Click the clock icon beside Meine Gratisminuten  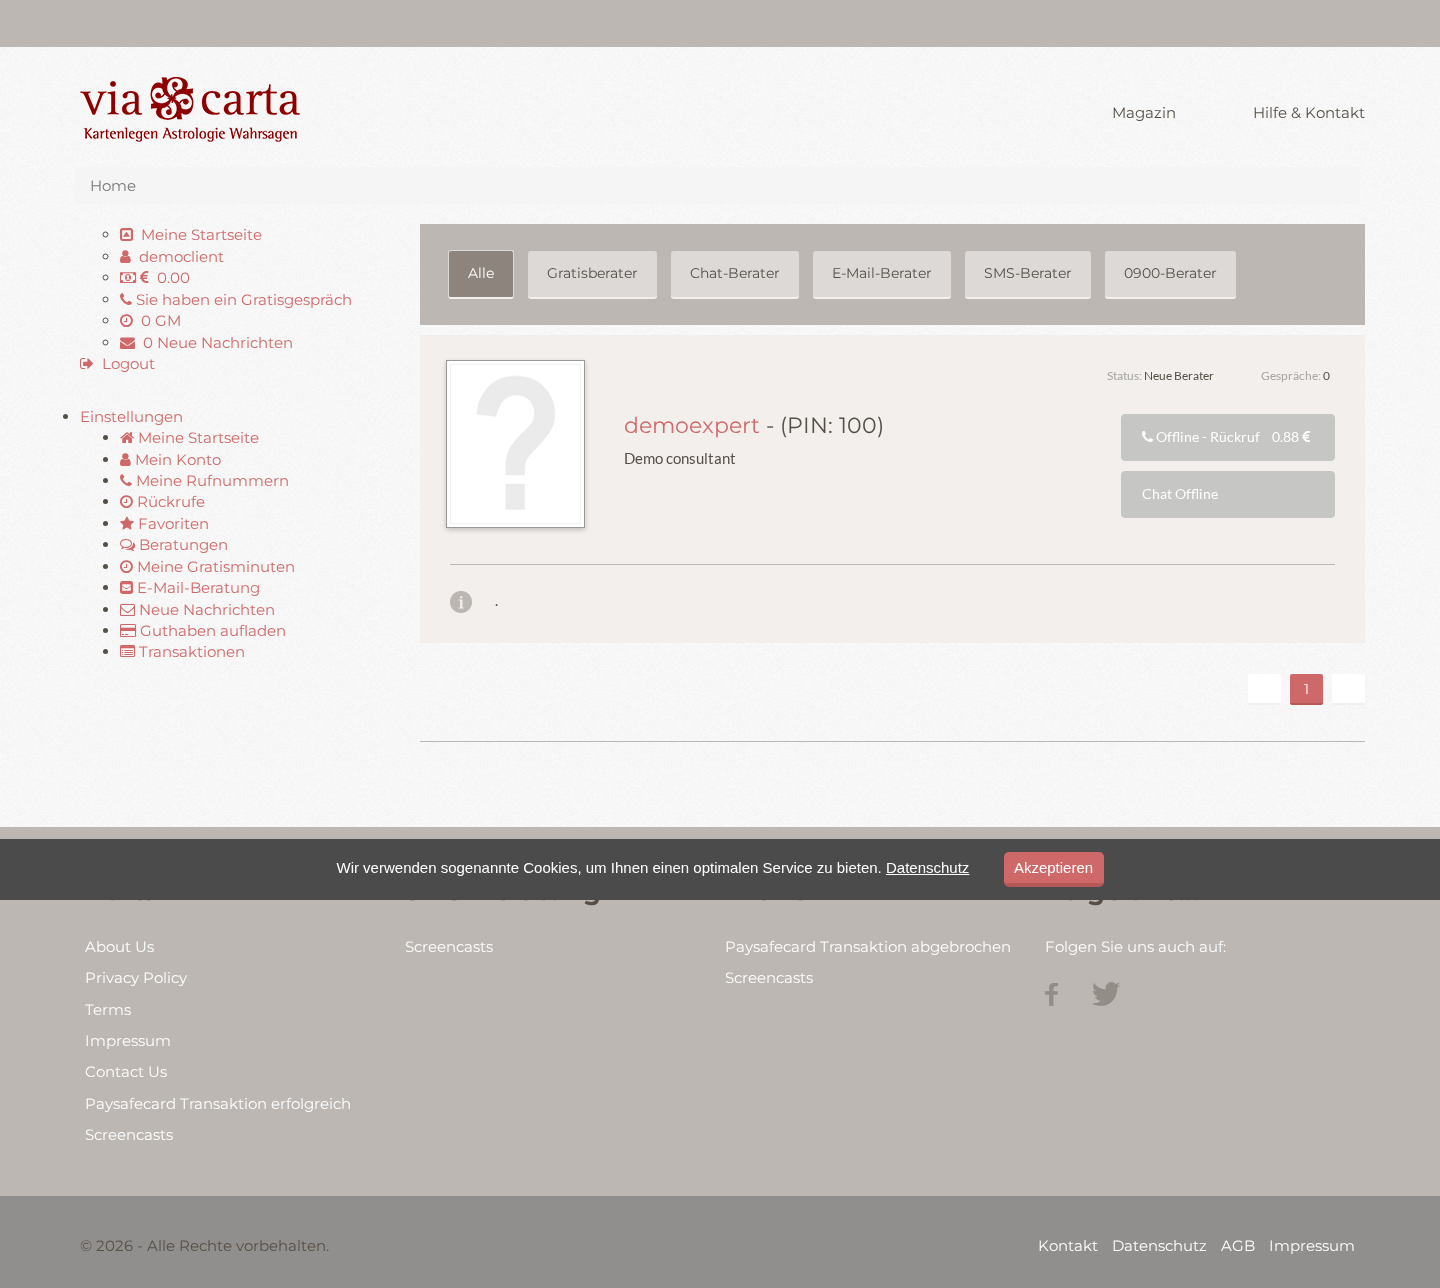pyautogui.click(x=126, y=567)
